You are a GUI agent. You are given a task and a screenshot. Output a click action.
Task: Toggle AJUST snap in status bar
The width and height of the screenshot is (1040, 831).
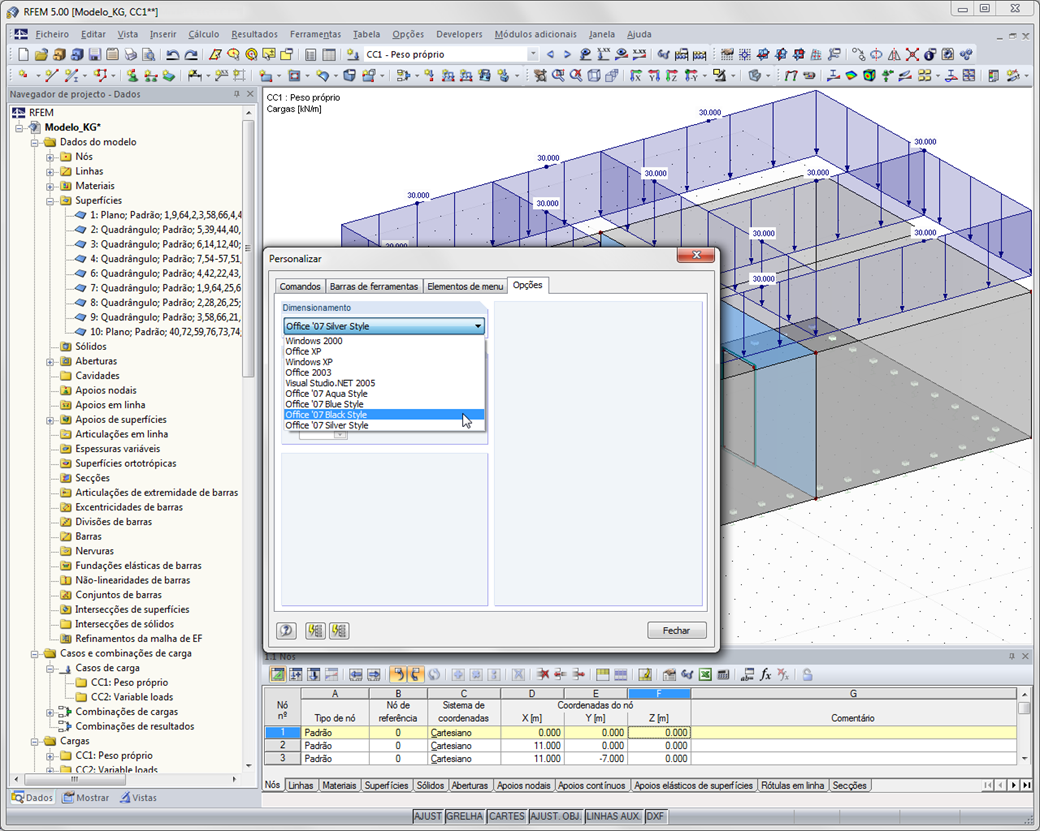pos(428,816)
